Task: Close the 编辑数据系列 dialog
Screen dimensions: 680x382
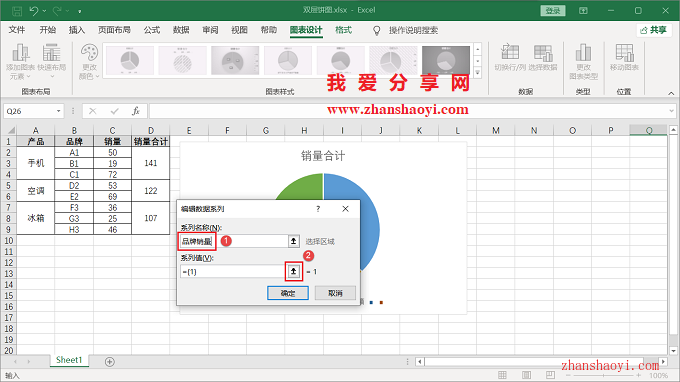Action: pyautogui.click(x=345, y=209)
